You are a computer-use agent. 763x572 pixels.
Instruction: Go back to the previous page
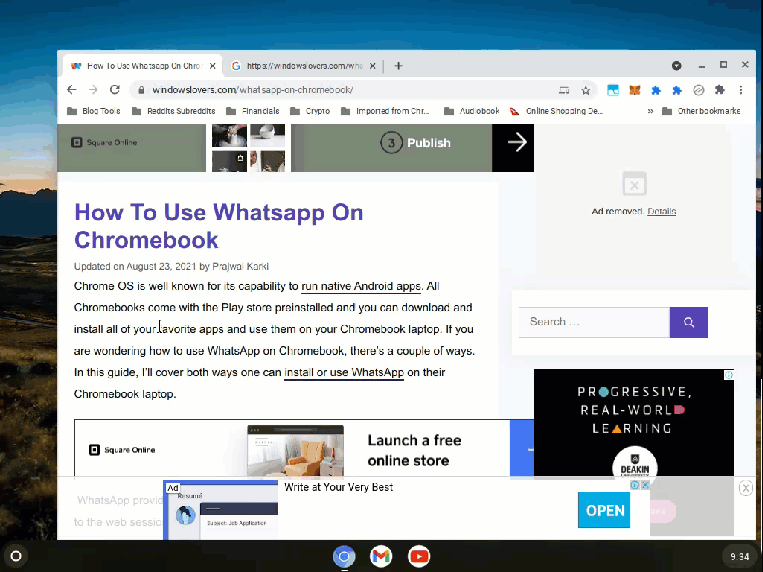[x=72, y=90]
